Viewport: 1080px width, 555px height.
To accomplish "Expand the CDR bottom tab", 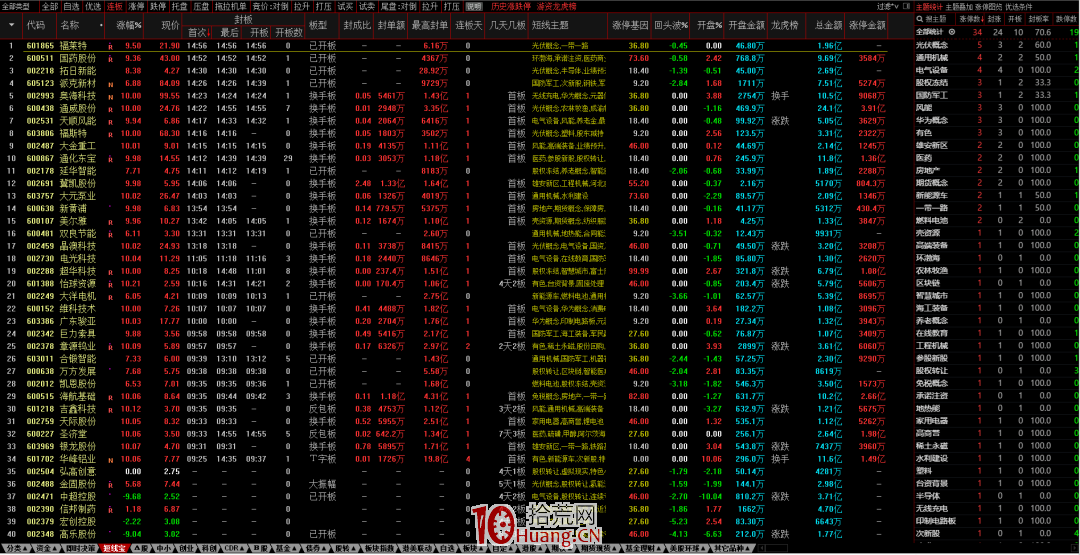I will click(x=233, y=549).
